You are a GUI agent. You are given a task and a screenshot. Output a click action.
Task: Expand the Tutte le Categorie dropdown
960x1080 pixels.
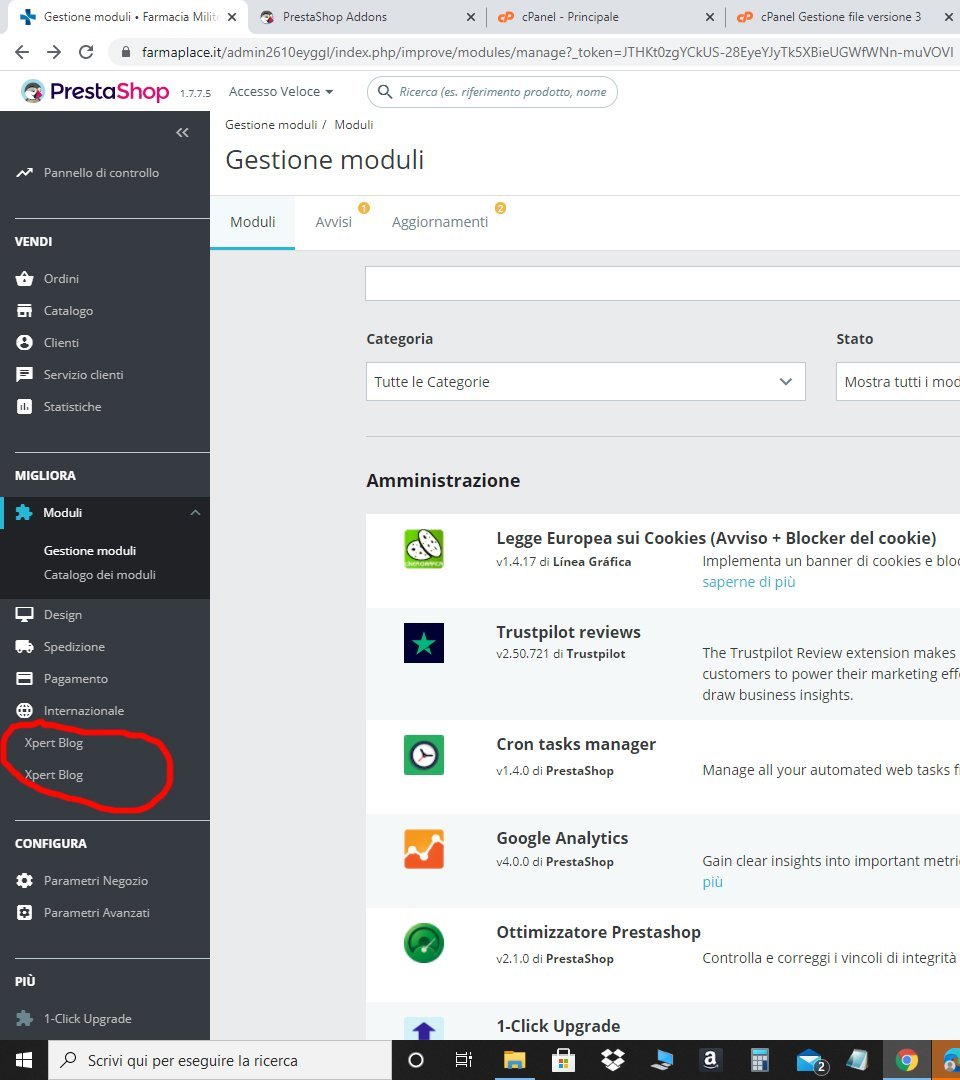(585, 382)
